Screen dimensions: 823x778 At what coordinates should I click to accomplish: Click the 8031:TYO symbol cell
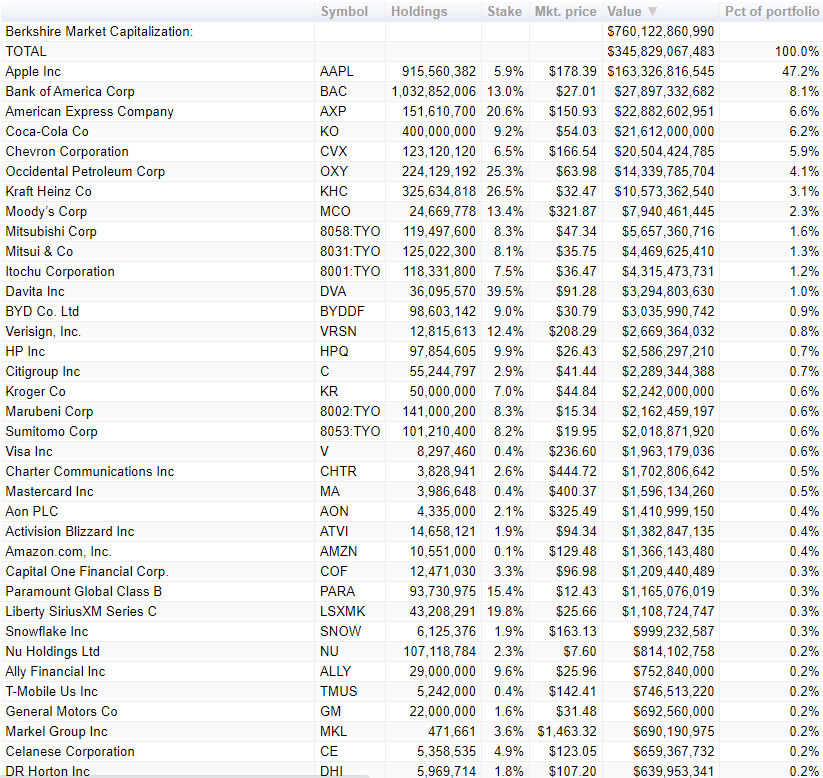pyautogui.click(x=350, y=251)
